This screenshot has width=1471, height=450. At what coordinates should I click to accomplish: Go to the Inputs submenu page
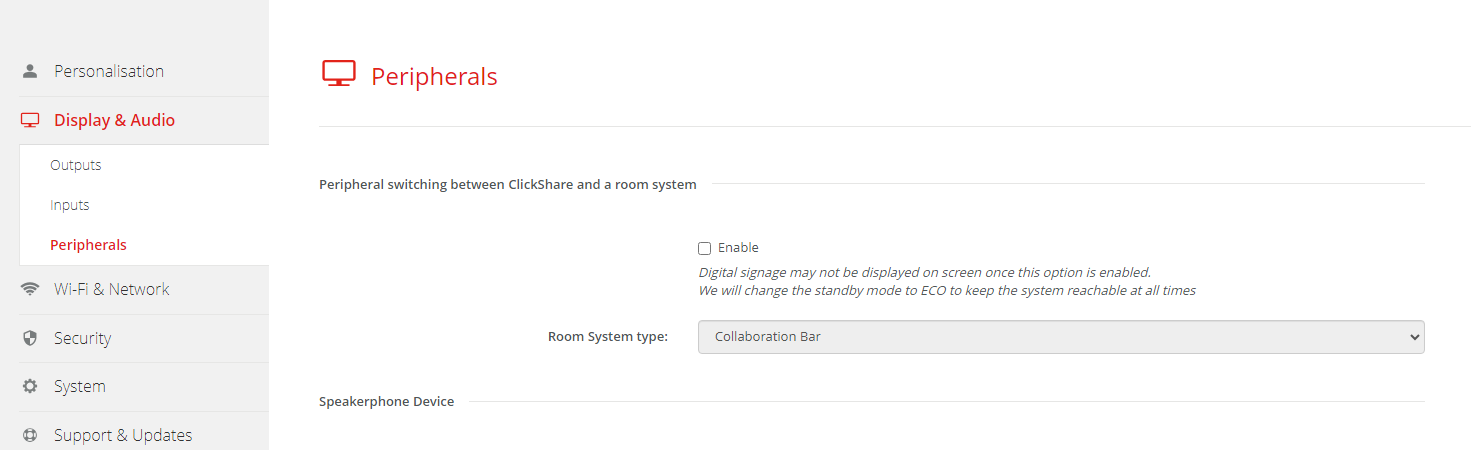pos(70,205)
